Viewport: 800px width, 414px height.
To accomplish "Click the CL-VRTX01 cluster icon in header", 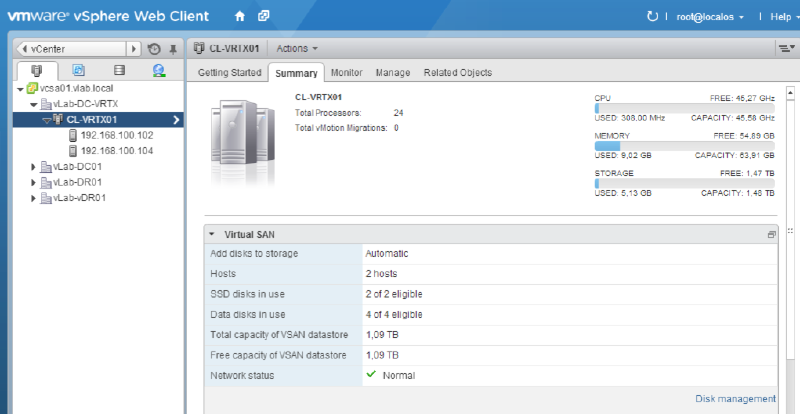I will click(x=200, y=48).
